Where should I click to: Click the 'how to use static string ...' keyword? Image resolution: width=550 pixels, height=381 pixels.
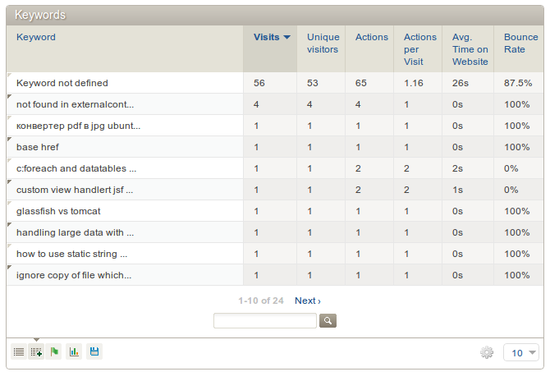[72, 254]
